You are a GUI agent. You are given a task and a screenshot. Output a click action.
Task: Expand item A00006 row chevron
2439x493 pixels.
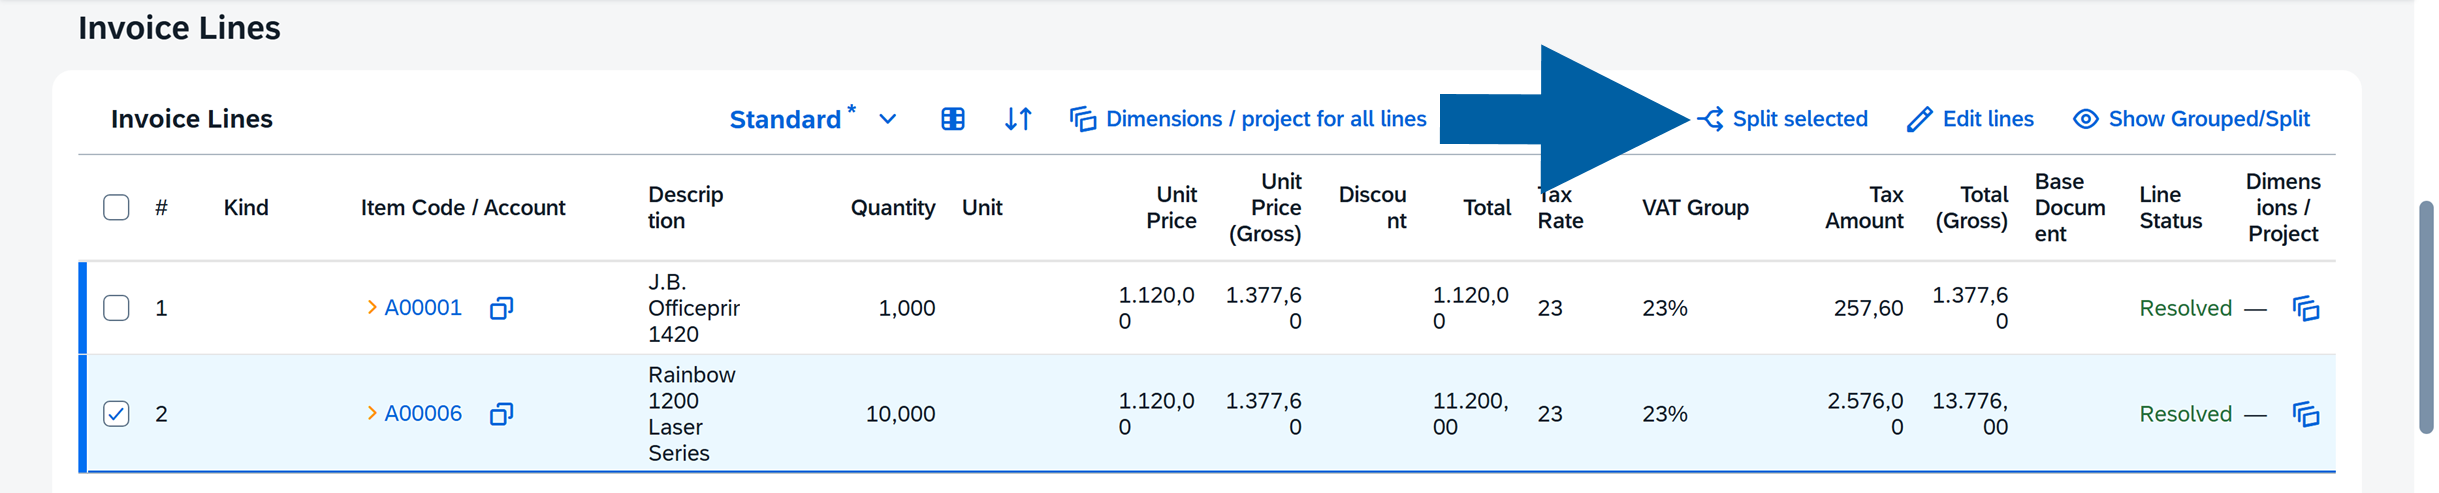372,414
